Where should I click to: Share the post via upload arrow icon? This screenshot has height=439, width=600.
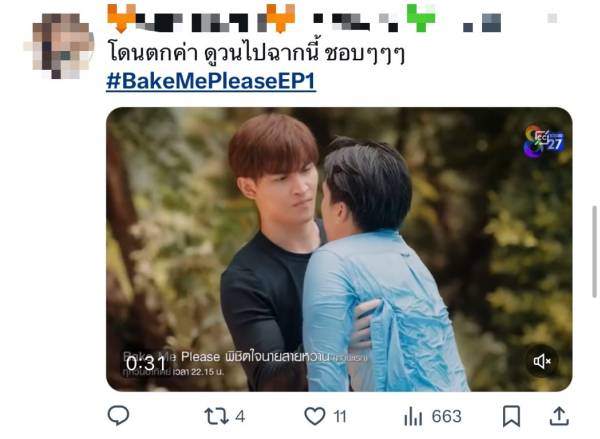coord(559,416)
